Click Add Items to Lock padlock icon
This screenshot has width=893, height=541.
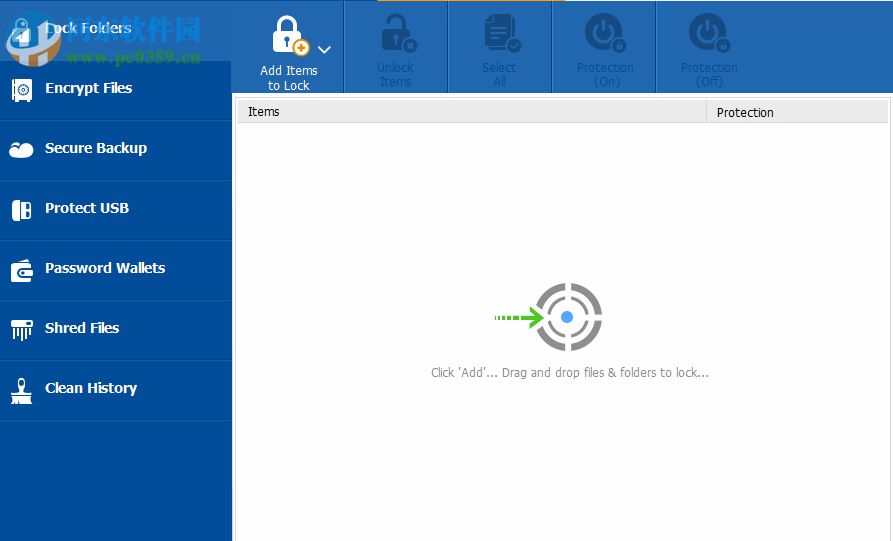point(290,36)
